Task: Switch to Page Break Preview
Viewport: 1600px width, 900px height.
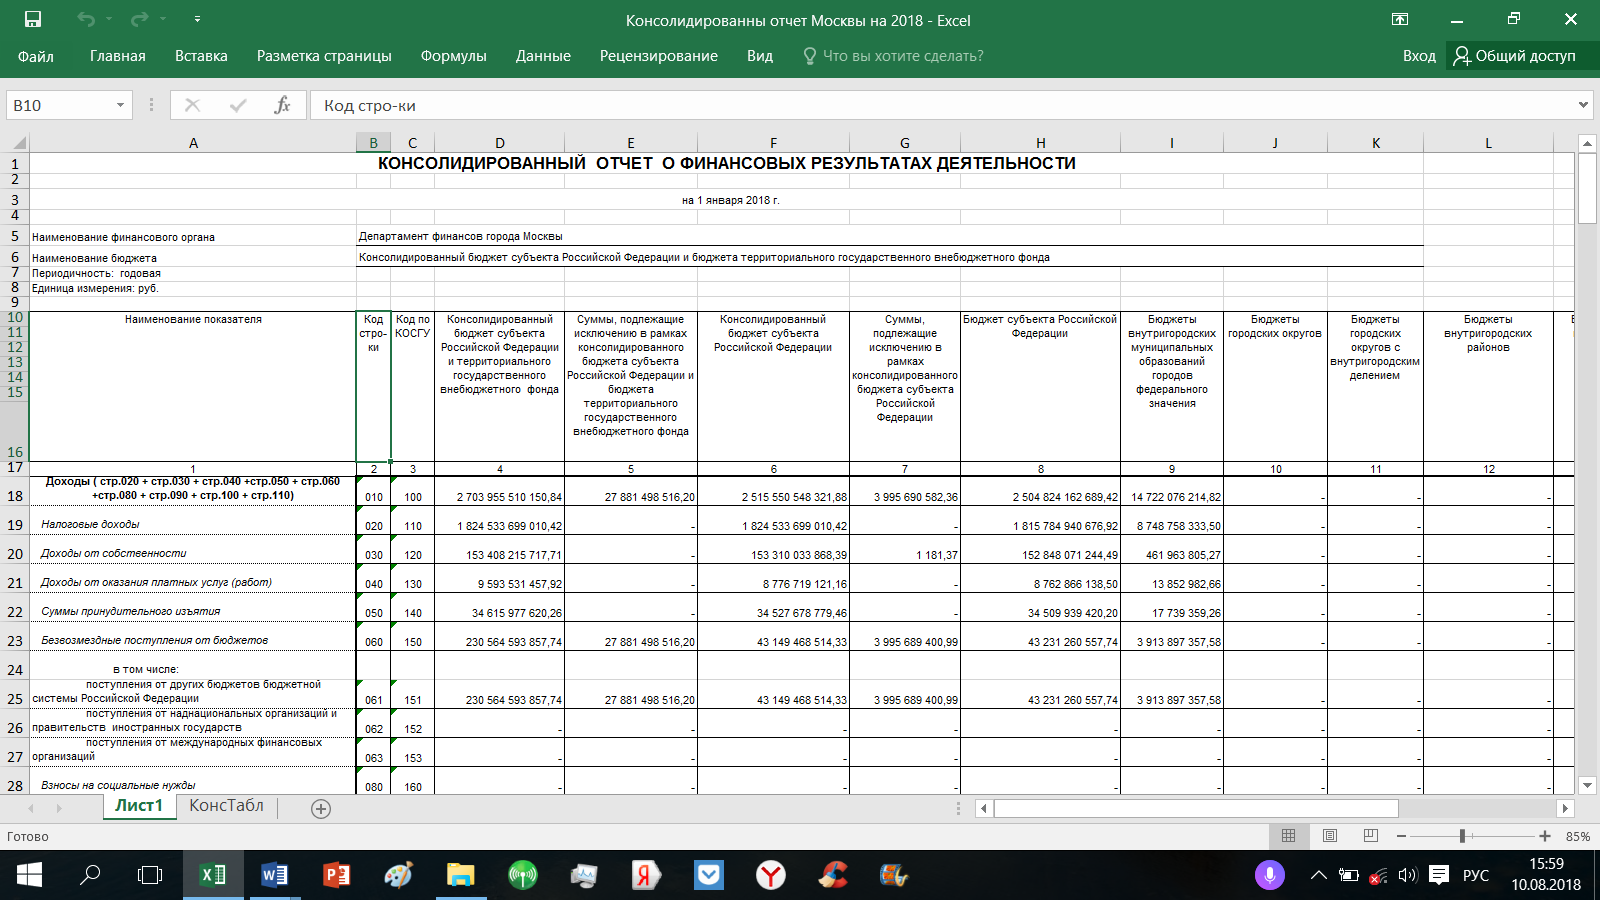Action: click(1371, 836)
